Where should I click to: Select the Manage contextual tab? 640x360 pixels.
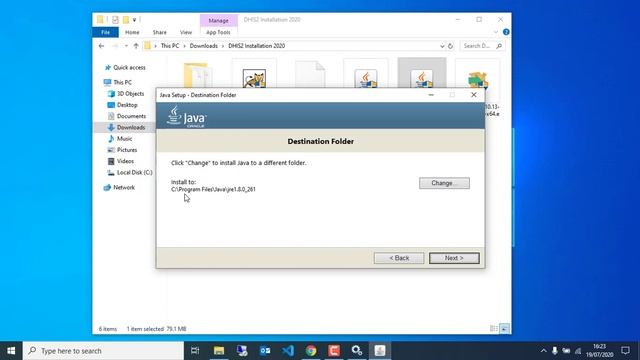[218, 20]
